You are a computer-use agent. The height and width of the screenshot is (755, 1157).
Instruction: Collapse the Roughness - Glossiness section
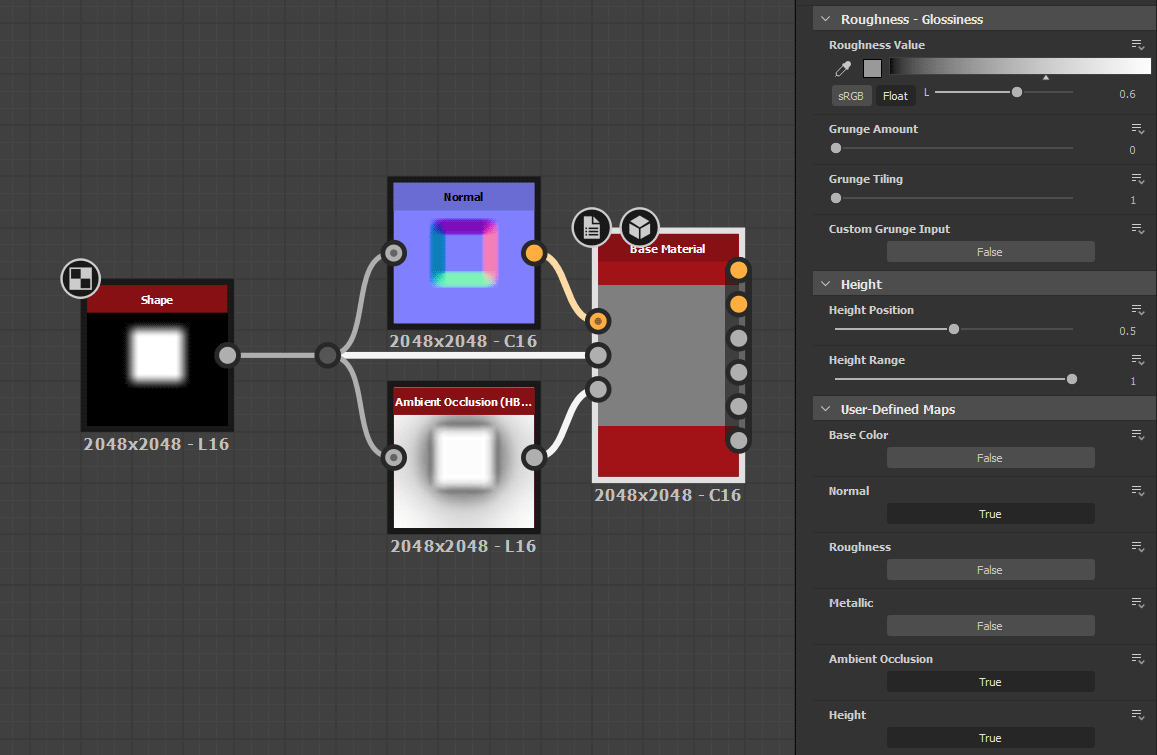pyautogui.click(x=826, y=19)
